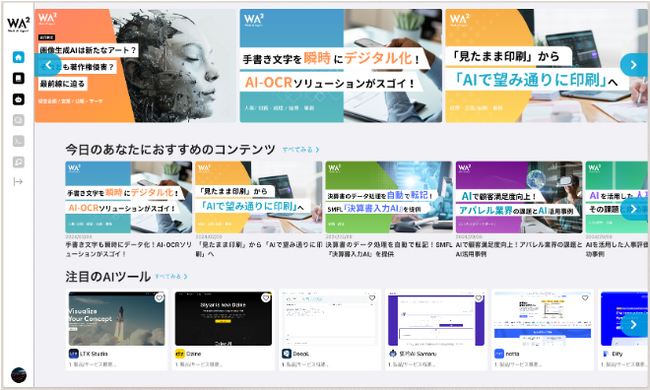
Task: Click the WA² logo in the sidebar
Action: click(x=18, y=25)
